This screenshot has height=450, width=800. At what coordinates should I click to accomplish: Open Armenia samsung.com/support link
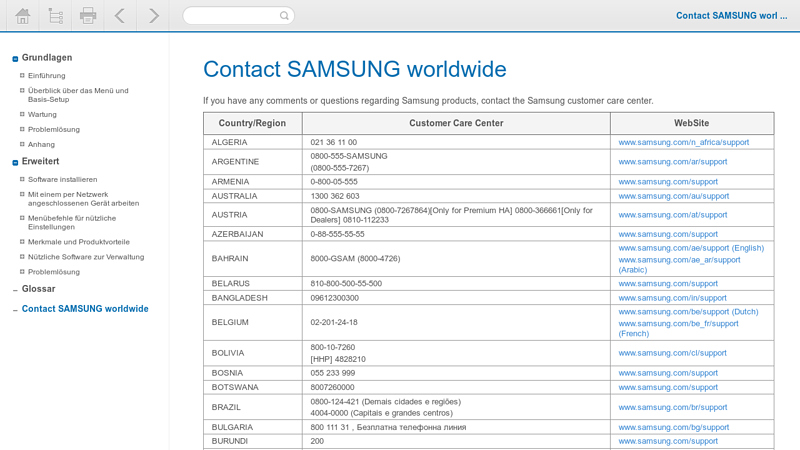click(668, 182)
